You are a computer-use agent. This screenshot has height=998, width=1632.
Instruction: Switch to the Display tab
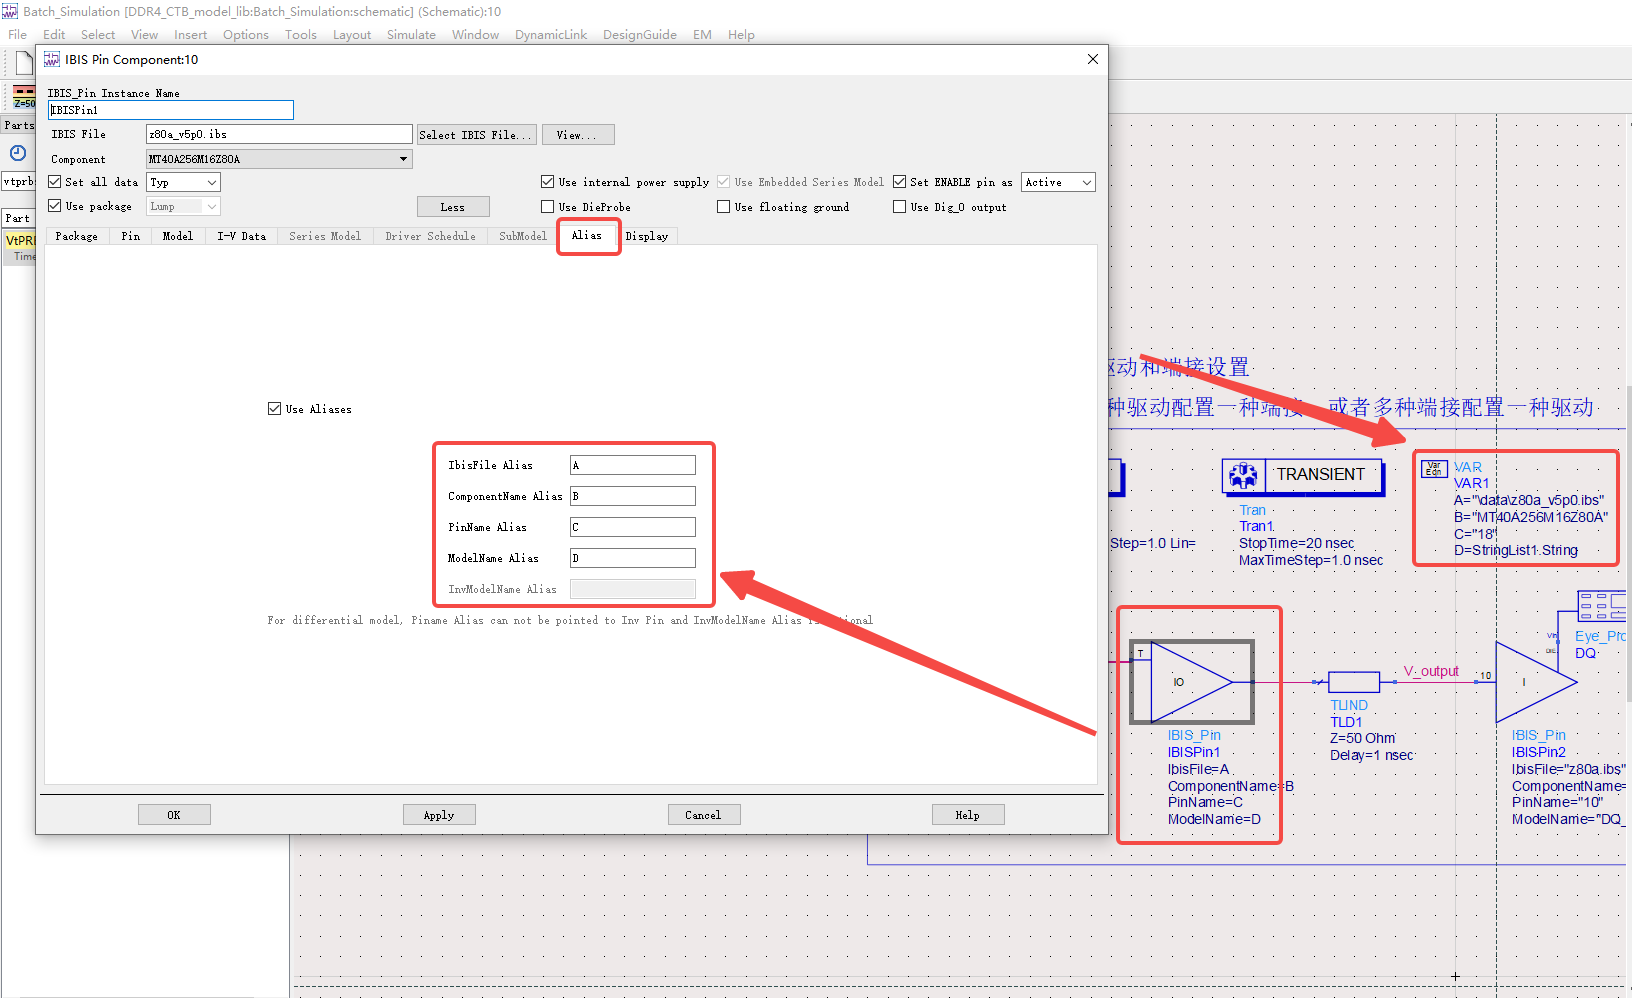tap(647, 236)
